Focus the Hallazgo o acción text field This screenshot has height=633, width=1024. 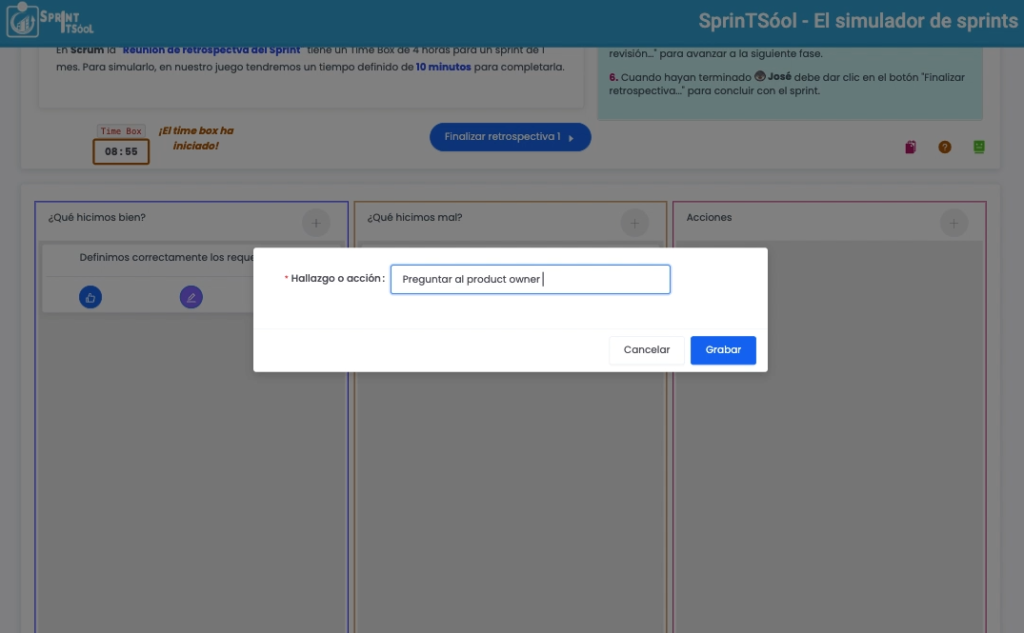pos(530,280)
